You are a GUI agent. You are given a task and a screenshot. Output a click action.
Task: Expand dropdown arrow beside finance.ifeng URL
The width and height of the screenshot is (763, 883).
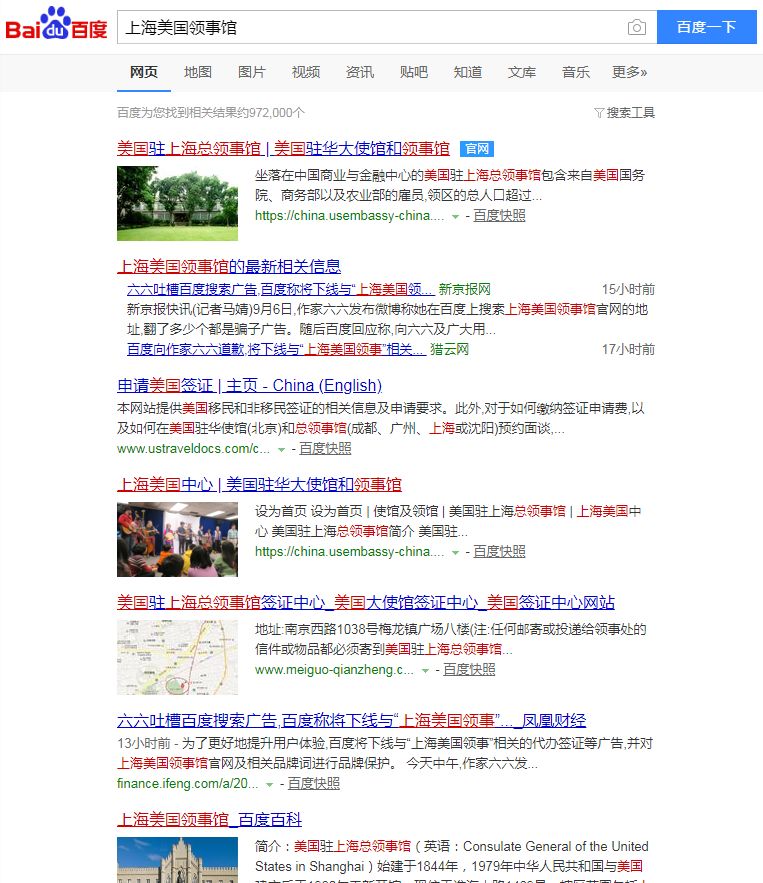(270, 784)
